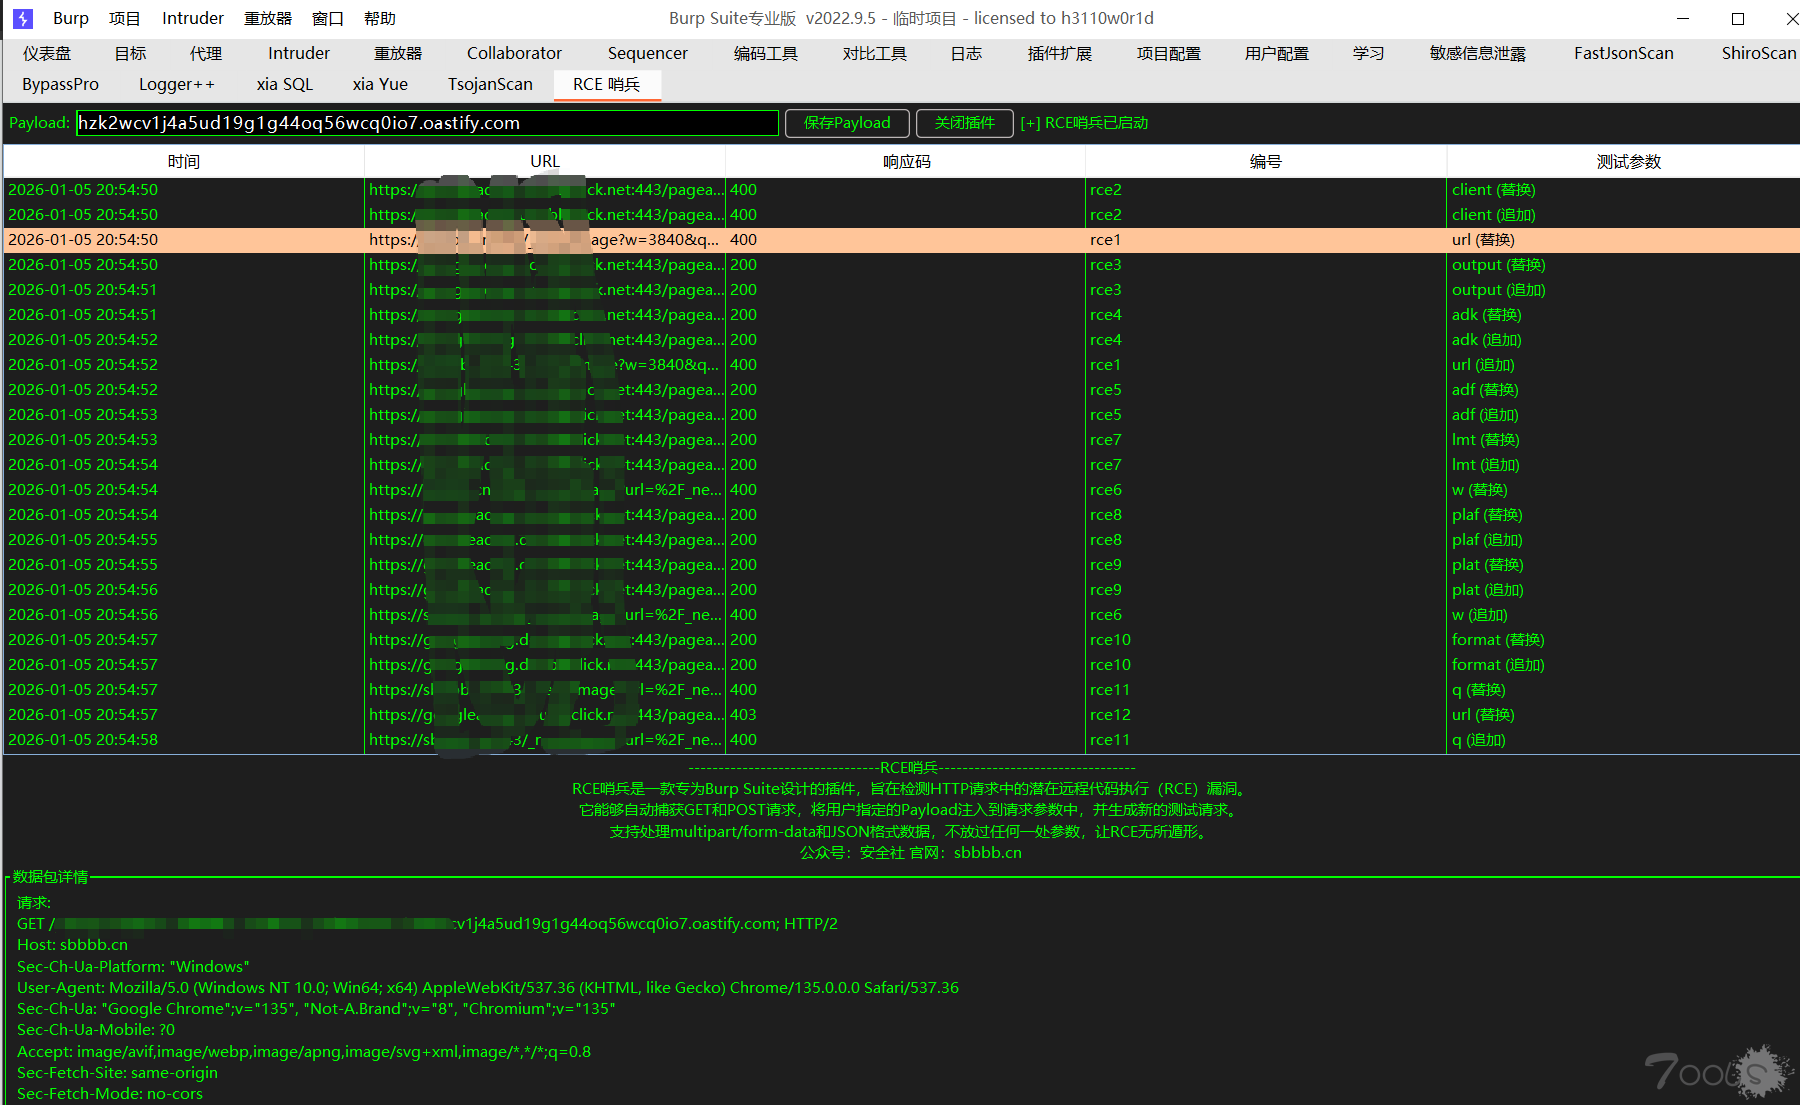The height and width of the screenshot is (1105, 1800).
Task: Open the 帮助 menu
Action: pyautogui.click(x=379, y=19)
